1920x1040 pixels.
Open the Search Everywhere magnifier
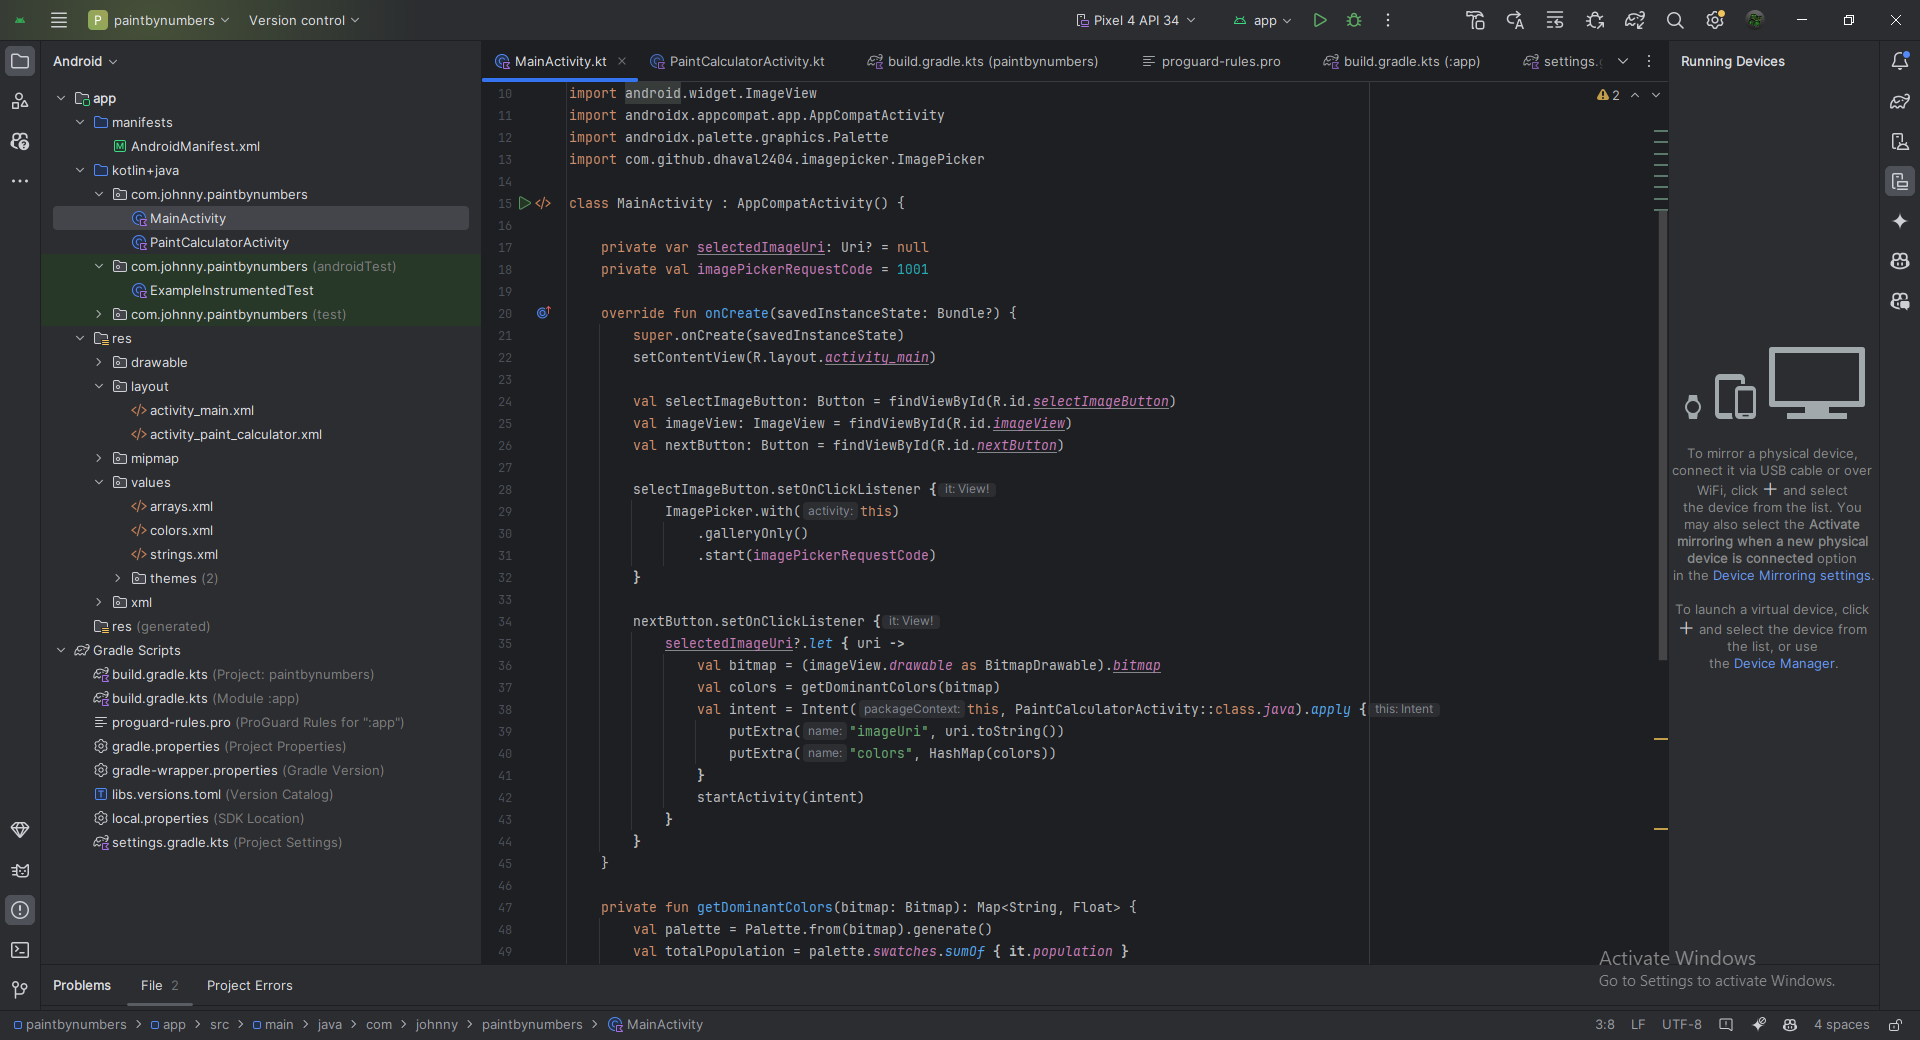coord(1675,20)
